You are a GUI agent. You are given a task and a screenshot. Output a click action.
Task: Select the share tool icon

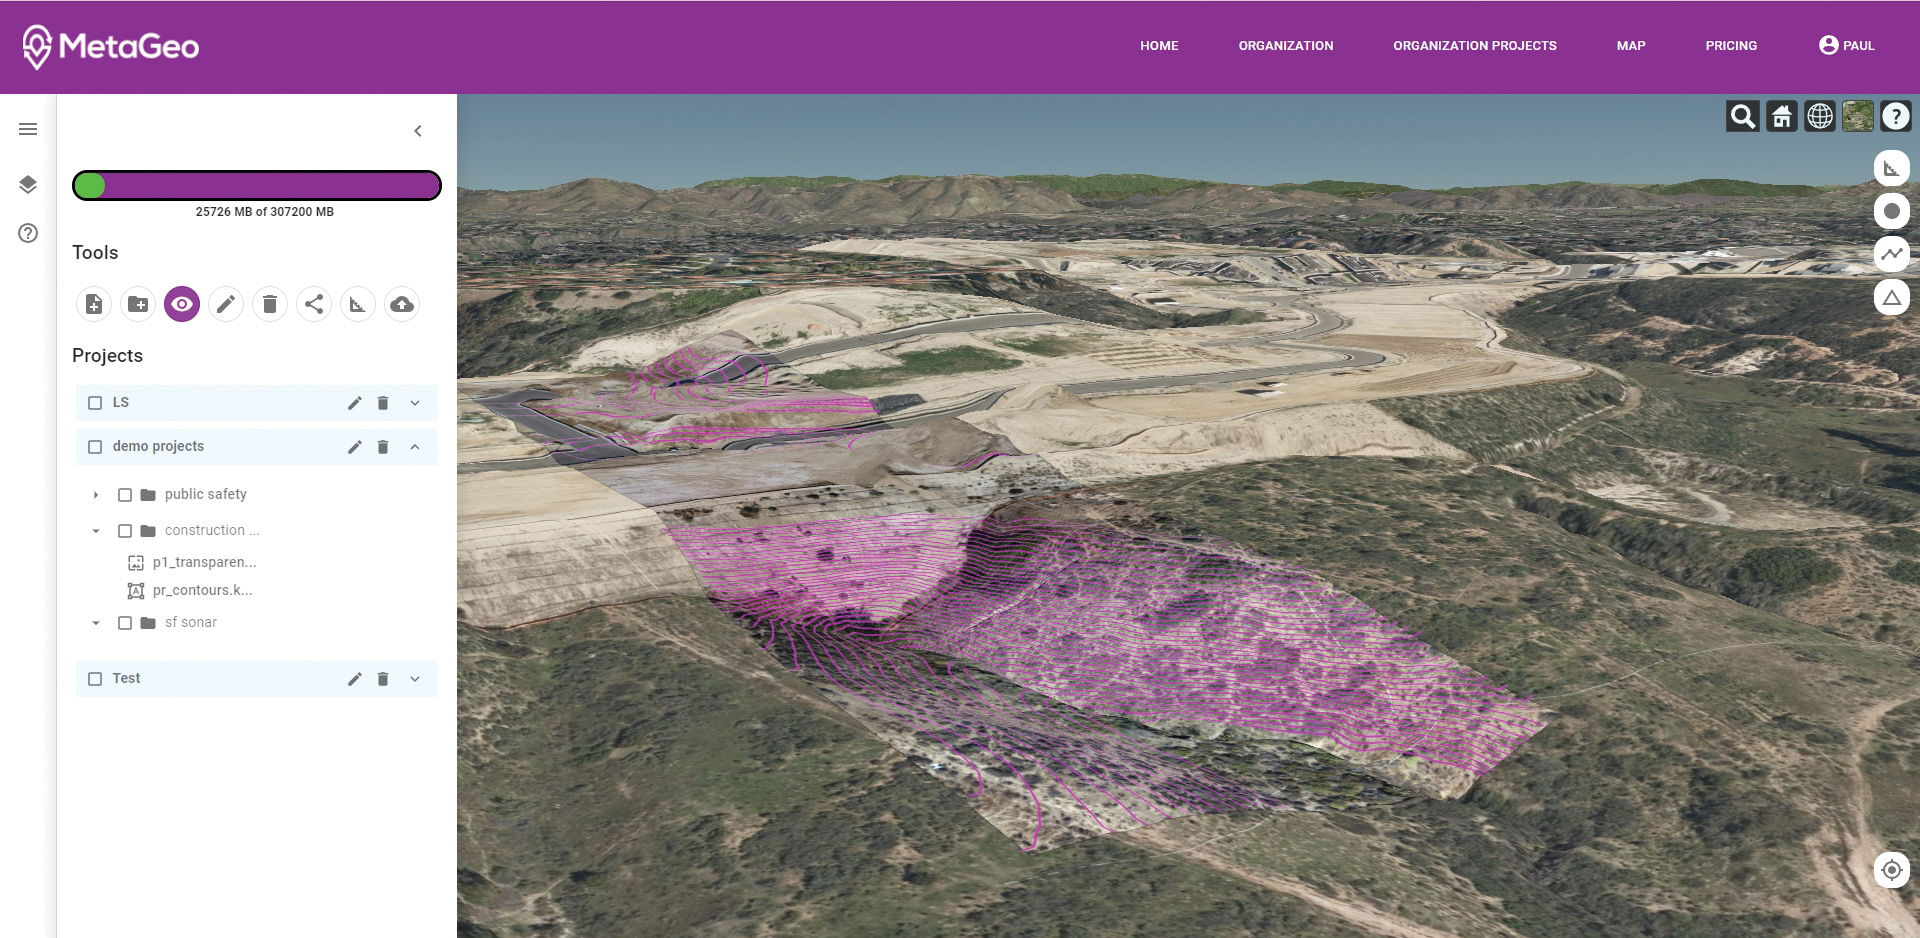314,304
